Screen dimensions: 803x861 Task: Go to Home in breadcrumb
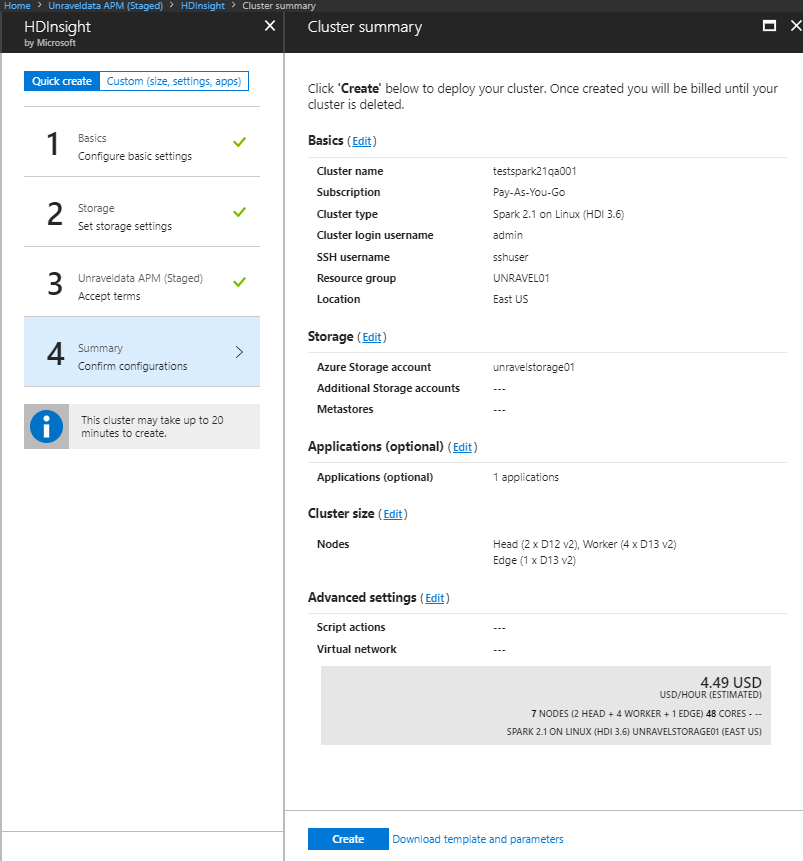click(x=17, y=5)
